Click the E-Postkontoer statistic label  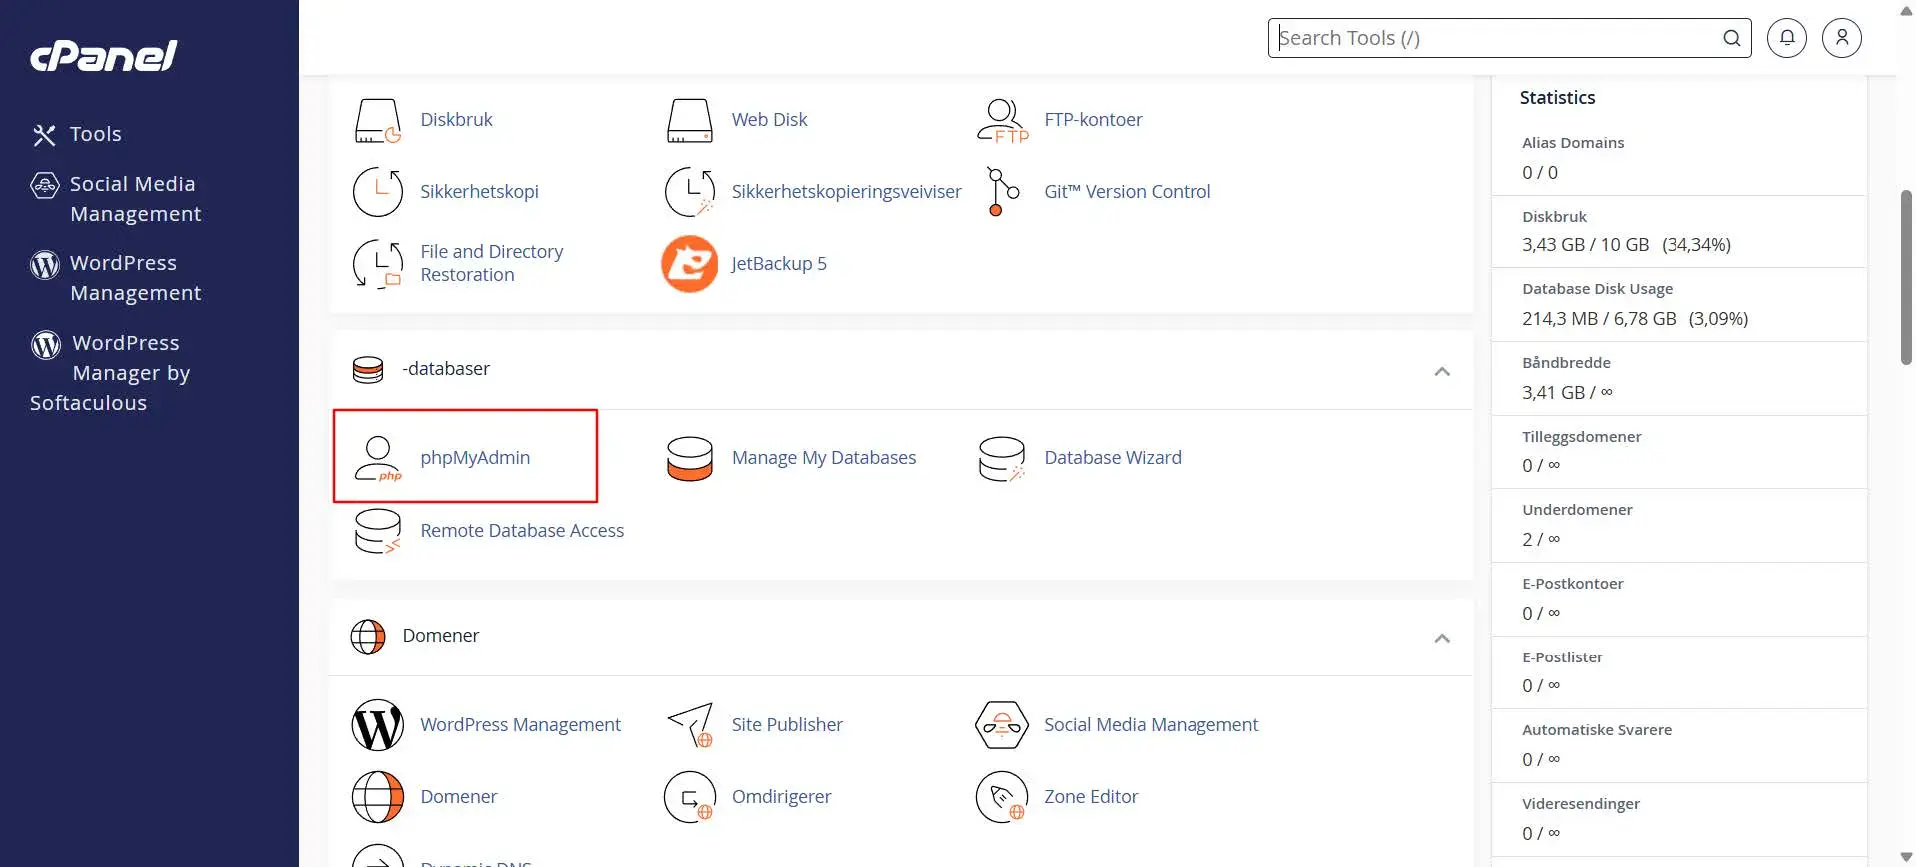point(1572,584)
